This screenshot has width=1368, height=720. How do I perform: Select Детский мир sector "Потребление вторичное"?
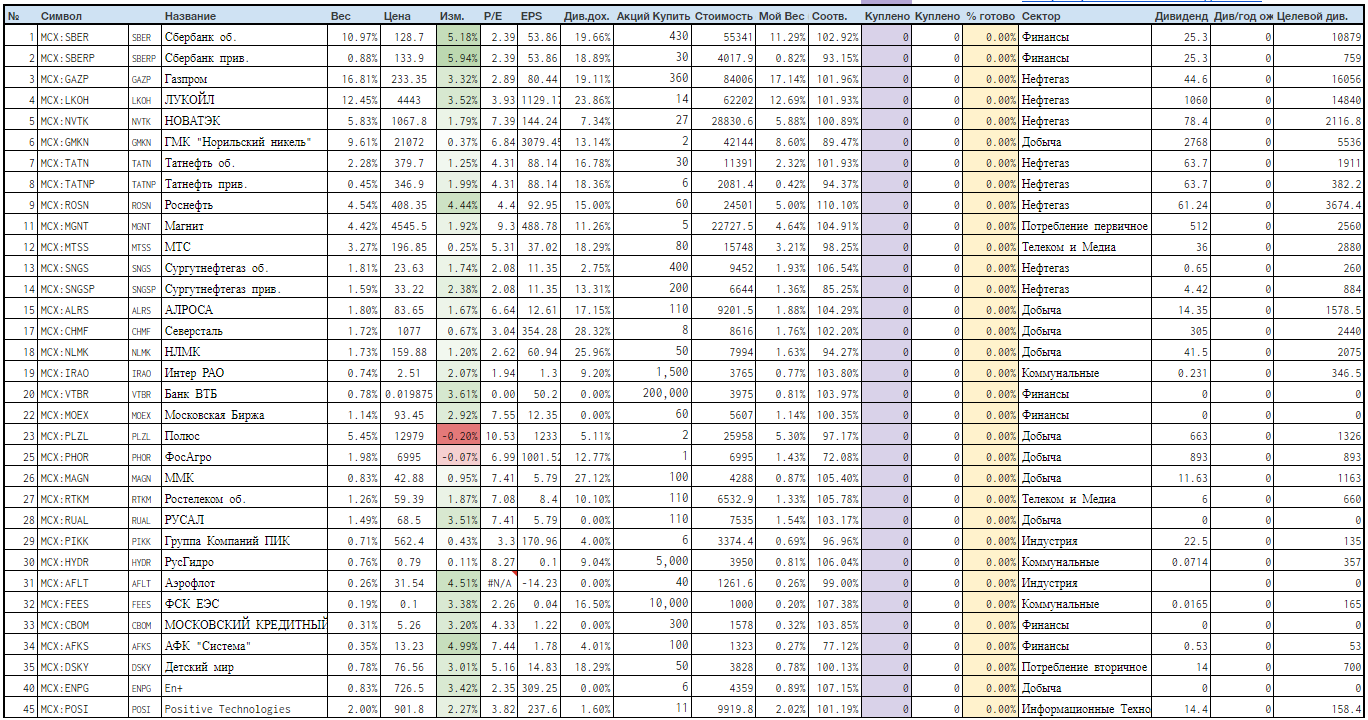pos(1085,667)
